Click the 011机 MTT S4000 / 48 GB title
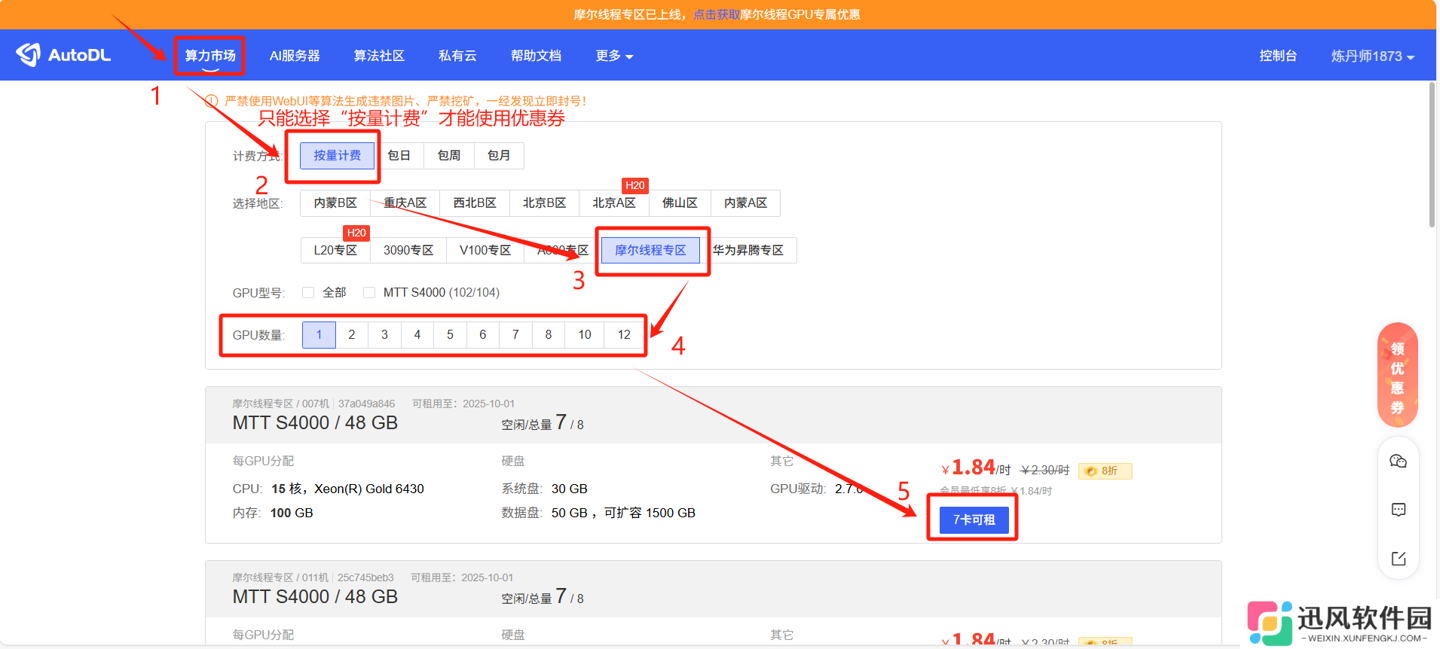1440x649 pixels. [315, 597]
